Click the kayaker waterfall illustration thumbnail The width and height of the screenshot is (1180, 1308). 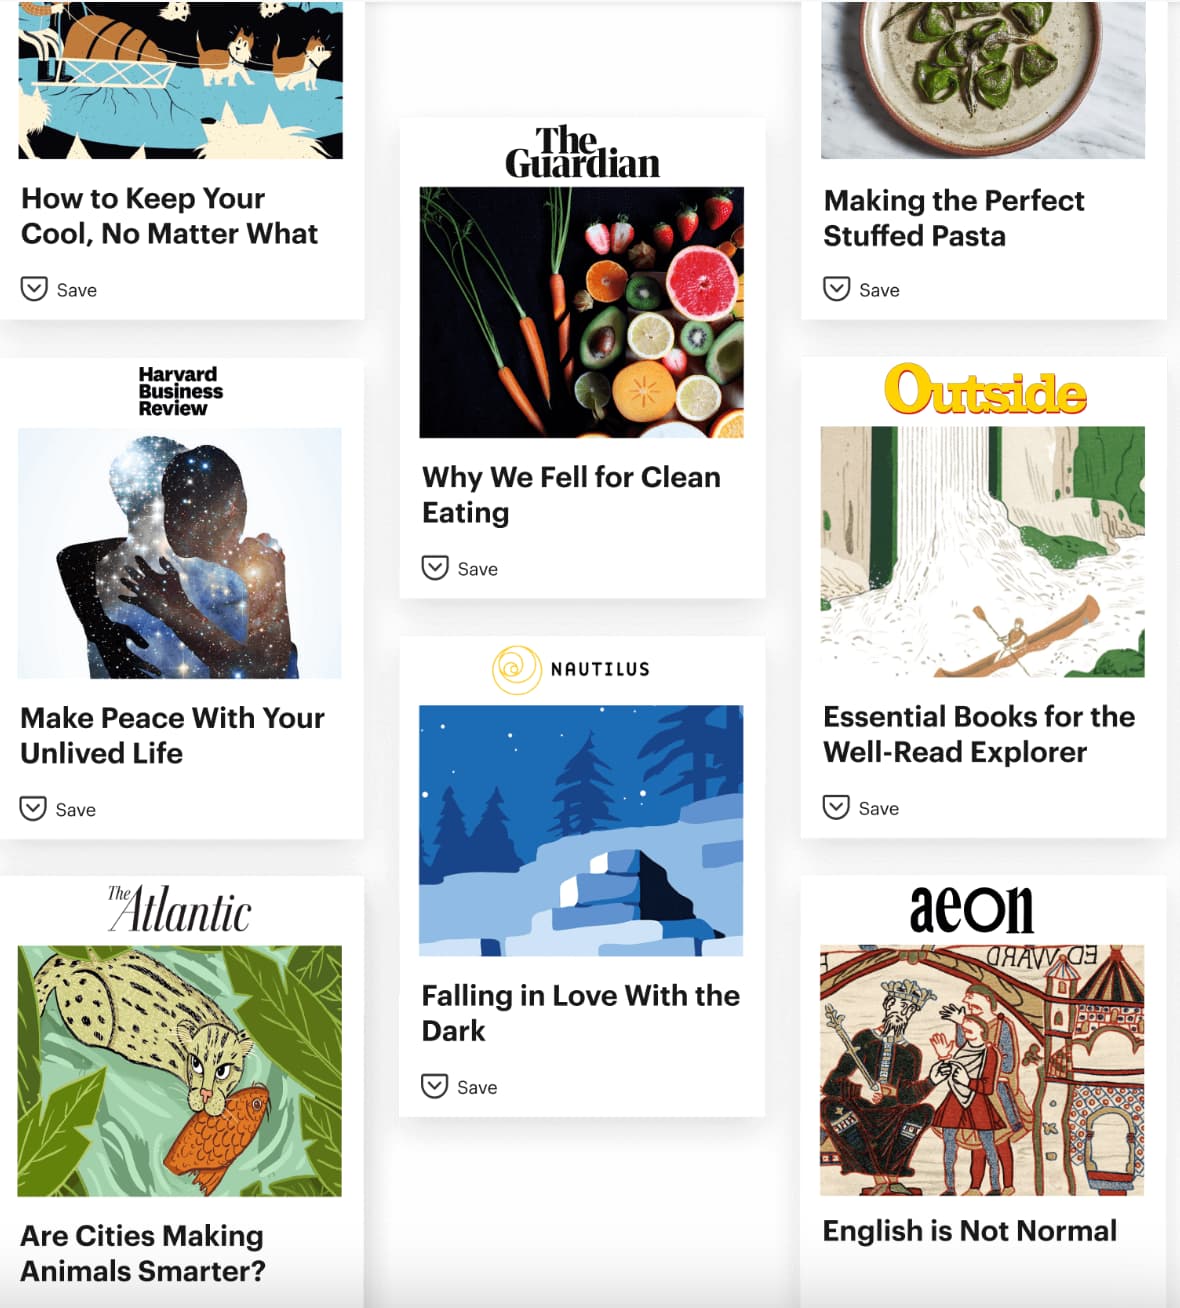click(x=982, y=552)
